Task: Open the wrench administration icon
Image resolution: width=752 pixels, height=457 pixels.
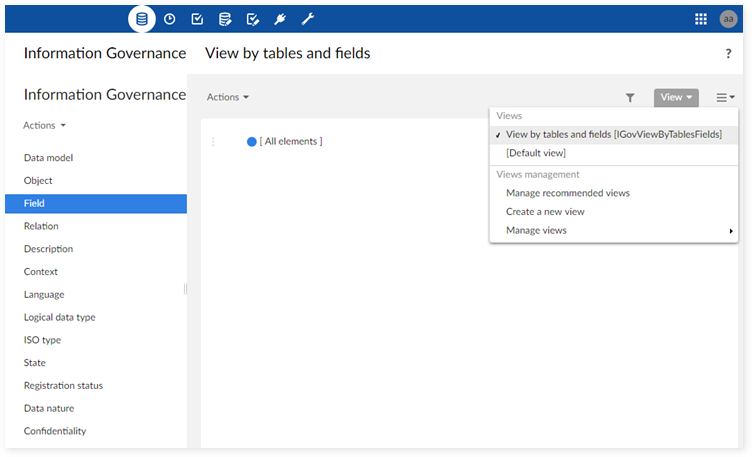Action: [308, 19]
